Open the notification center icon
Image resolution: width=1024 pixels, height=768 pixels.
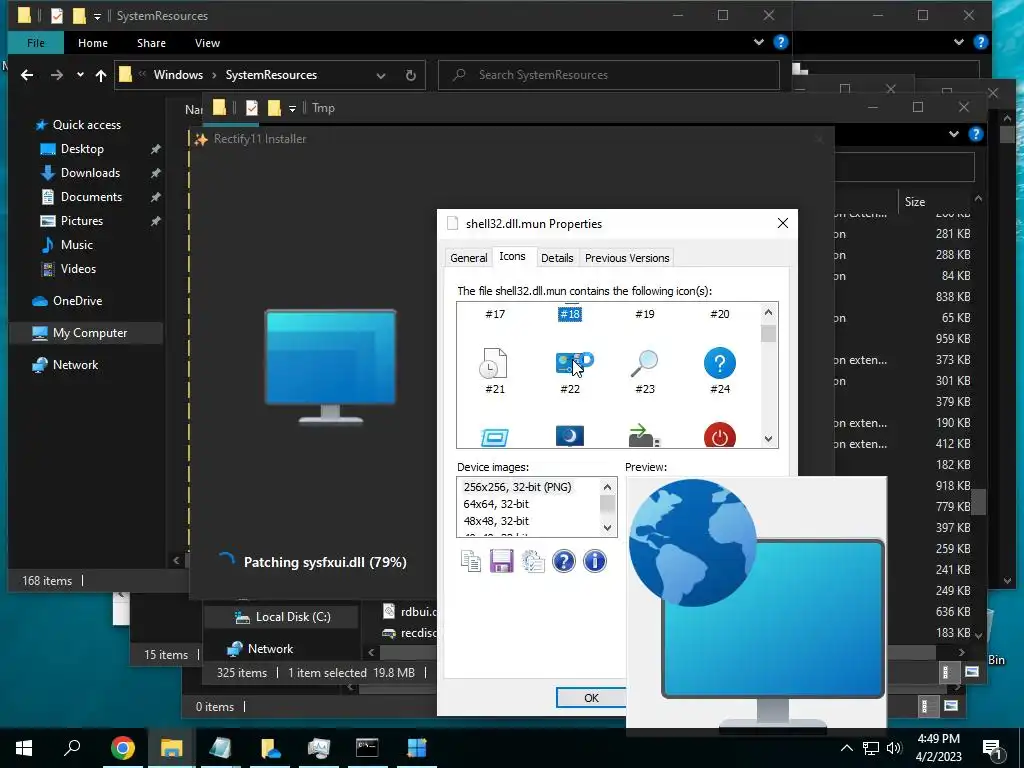pyautogui.click(x=993, y=748)
